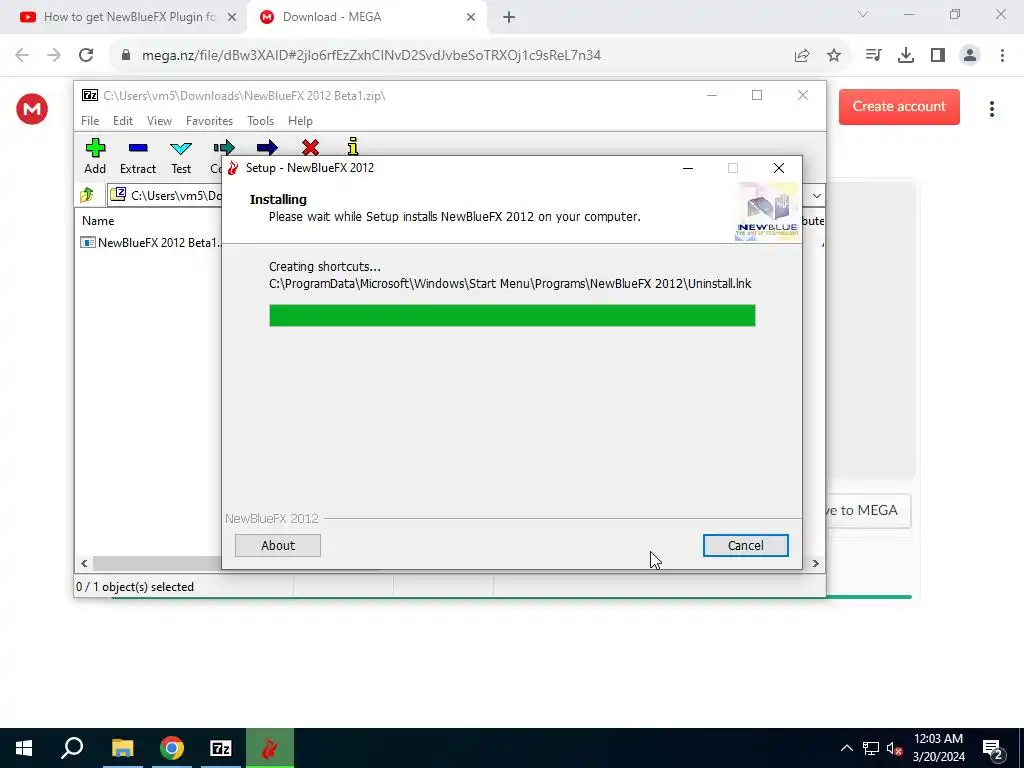This screenshot has height=768, width=1024.
Task: Bookmark this page with the star icon
Action: 834,56
